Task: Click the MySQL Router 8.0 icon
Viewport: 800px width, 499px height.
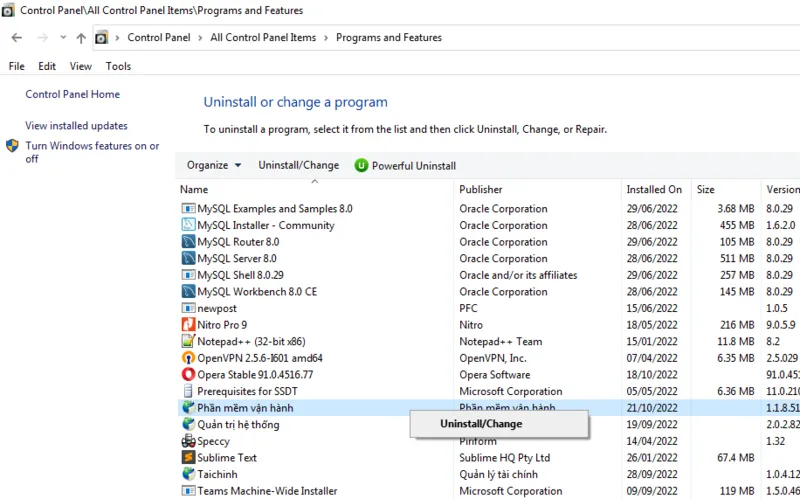Action: click(x=189, y=242)
